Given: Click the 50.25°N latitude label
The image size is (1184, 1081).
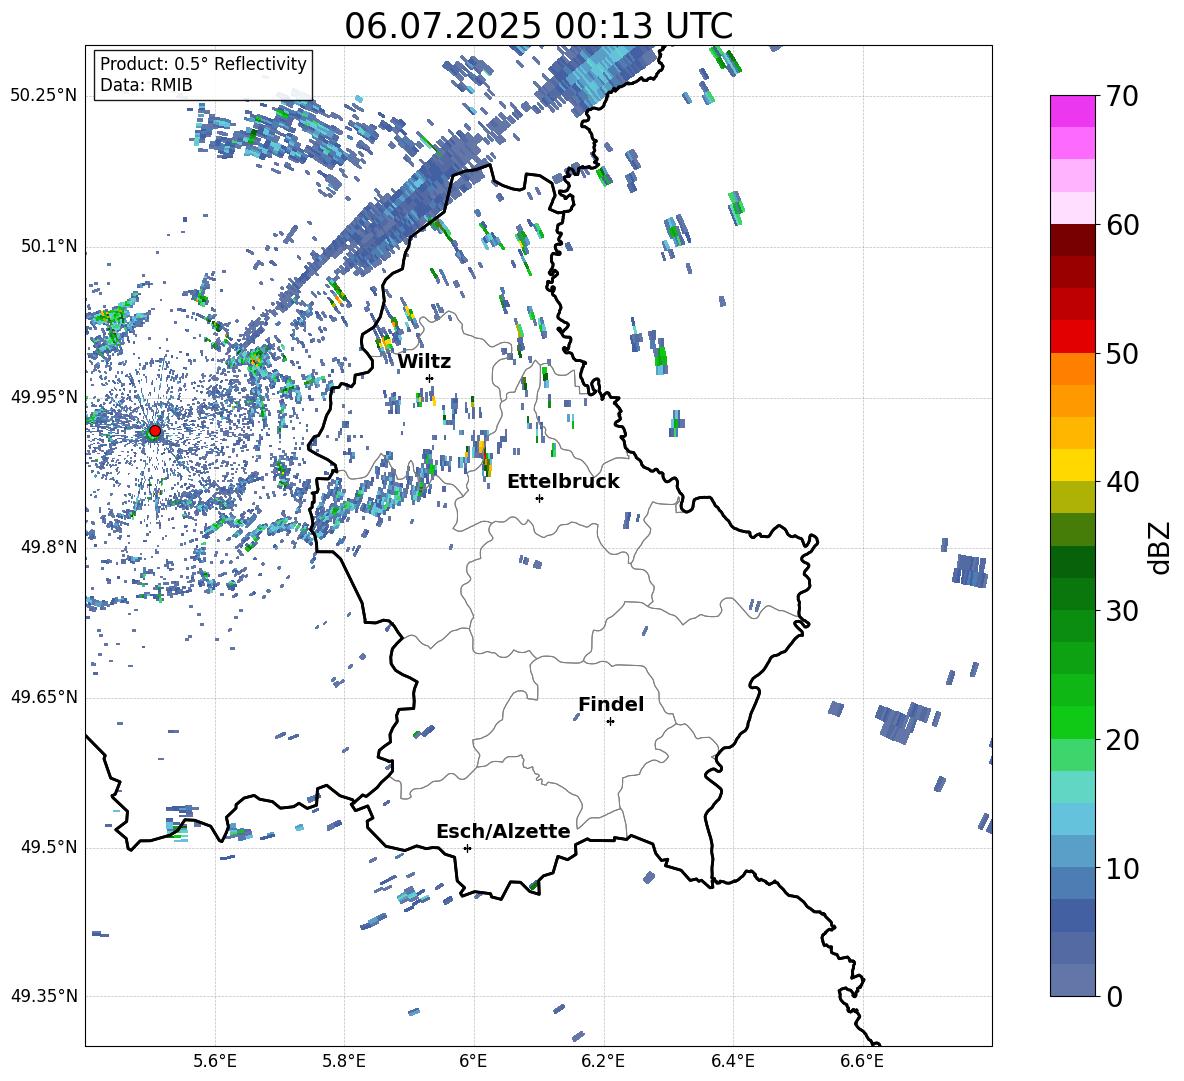Looking at the screenshot, I should click(44, 96).
